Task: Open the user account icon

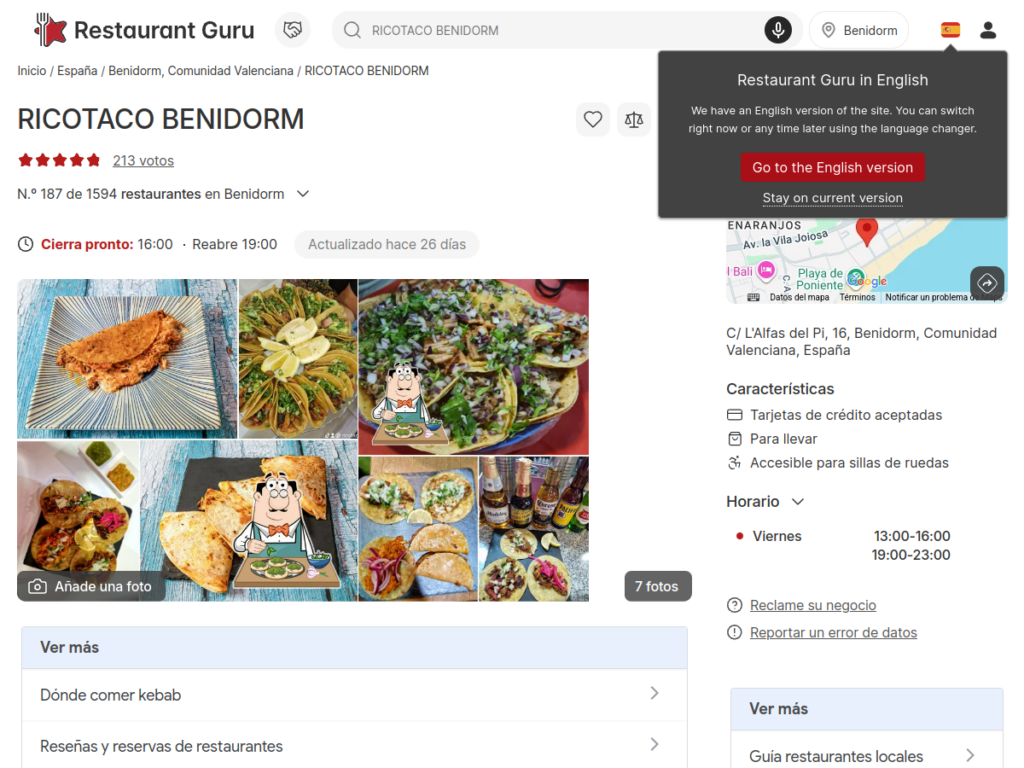Action: pyautogui.click(x=988, y=30)
